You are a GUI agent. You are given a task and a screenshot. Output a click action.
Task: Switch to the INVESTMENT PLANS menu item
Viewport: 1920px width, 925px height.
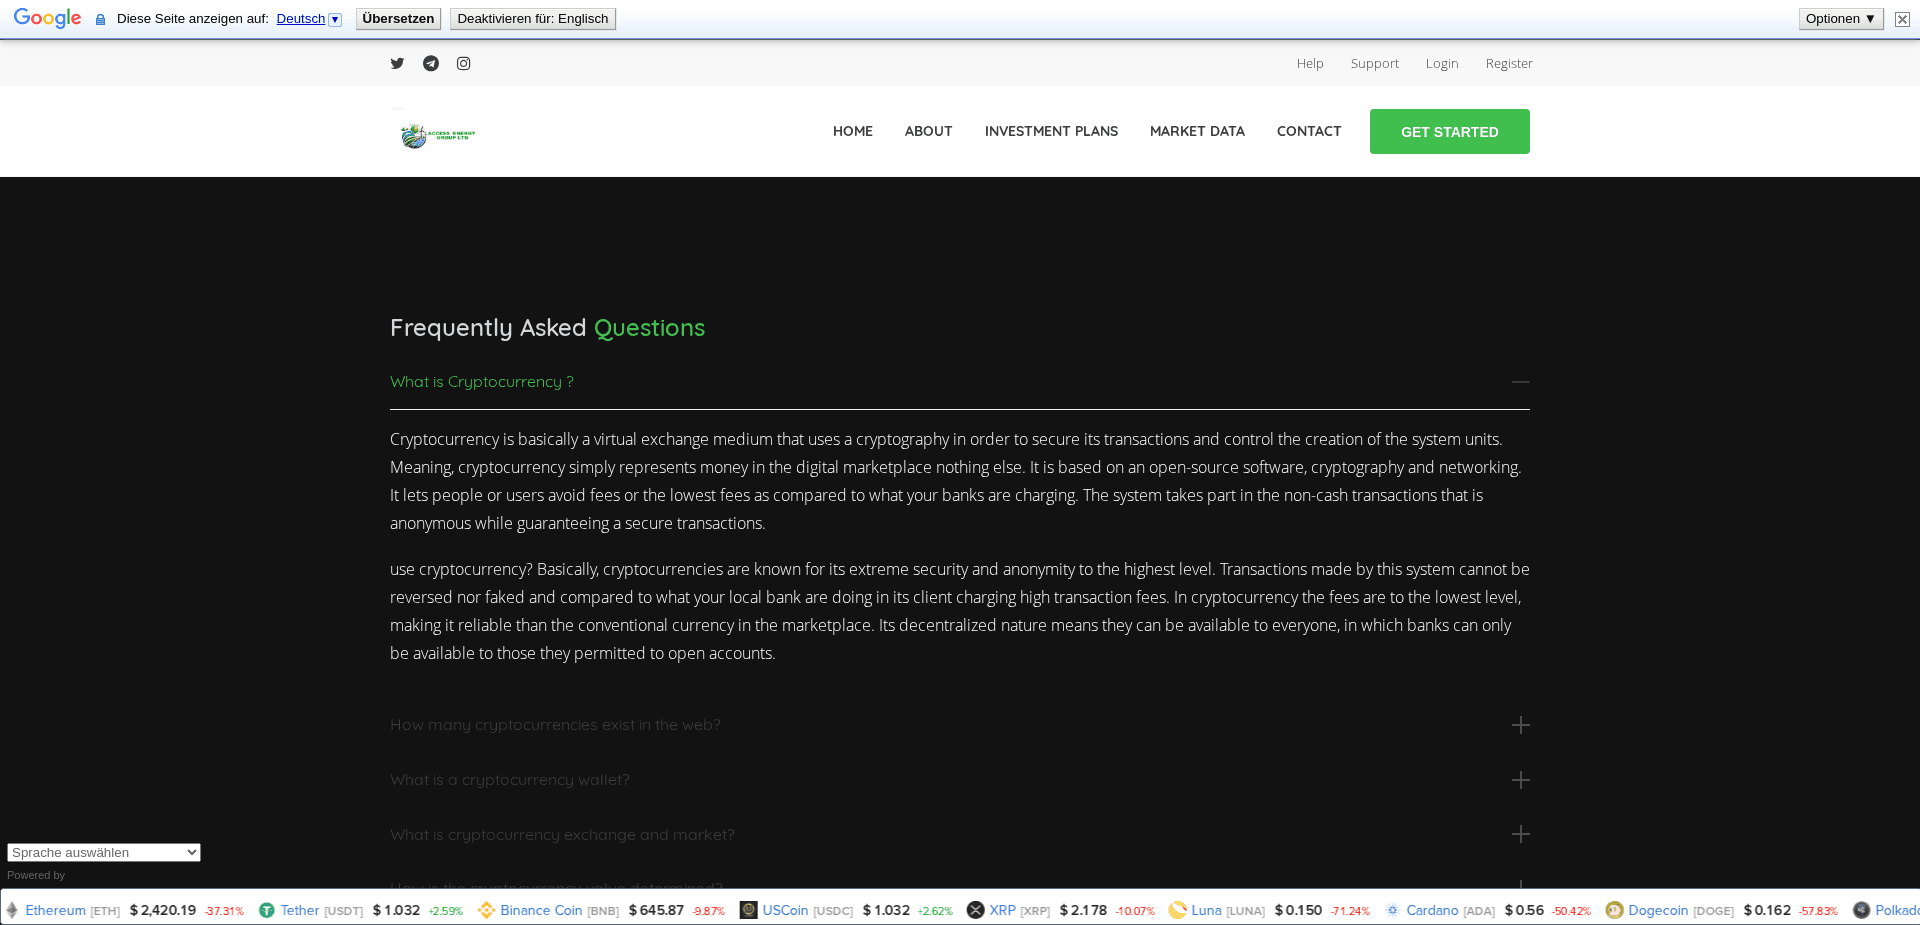[1051, 131]
